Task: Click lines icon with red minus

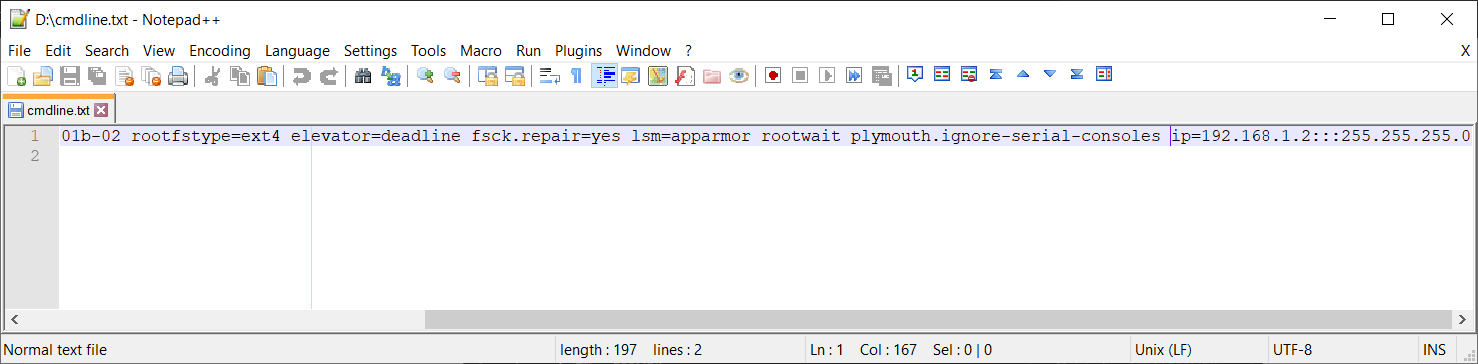Action: pos(969,74)
